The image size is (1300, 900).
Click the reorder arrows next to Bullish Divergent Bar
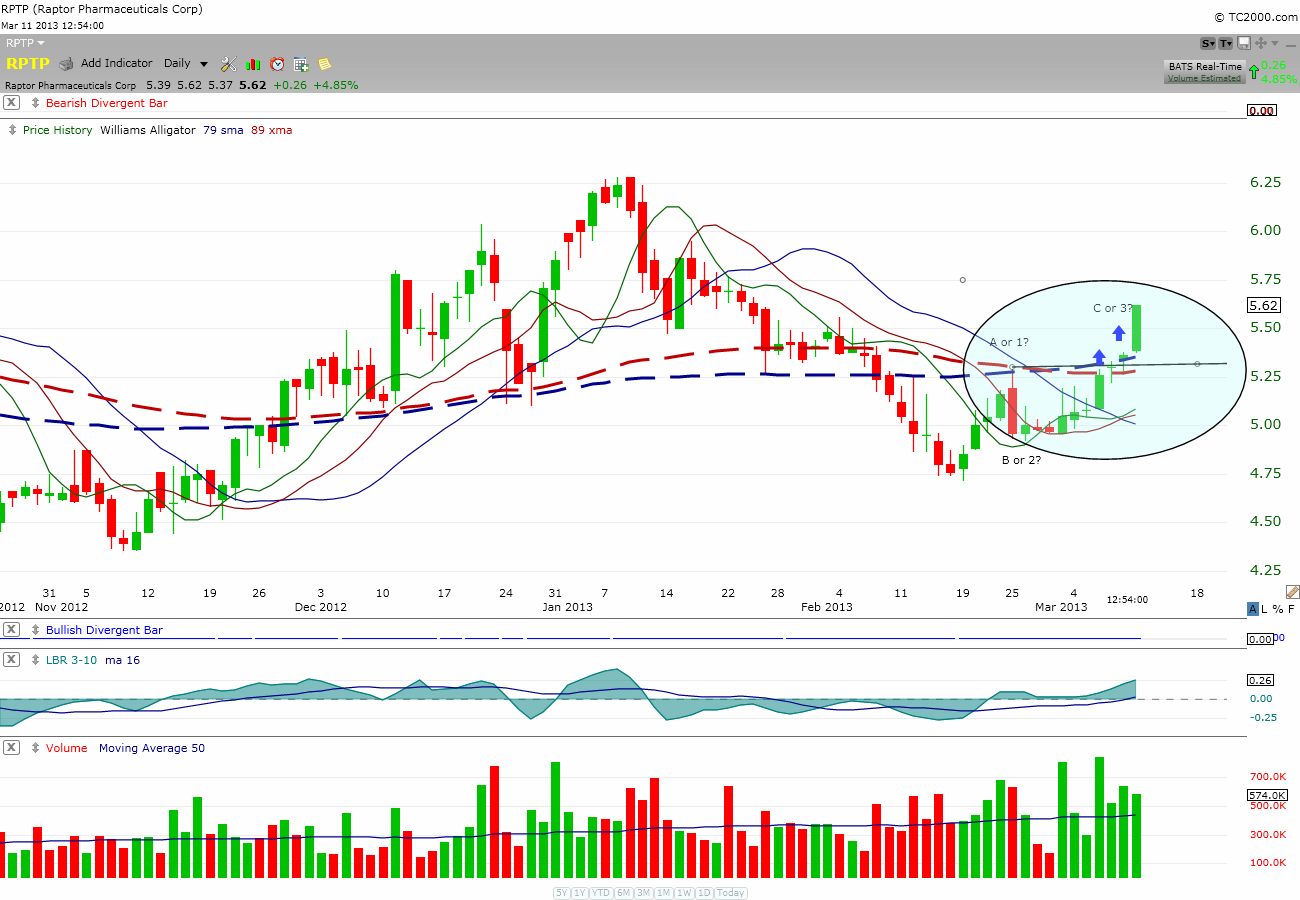point(35,630)
